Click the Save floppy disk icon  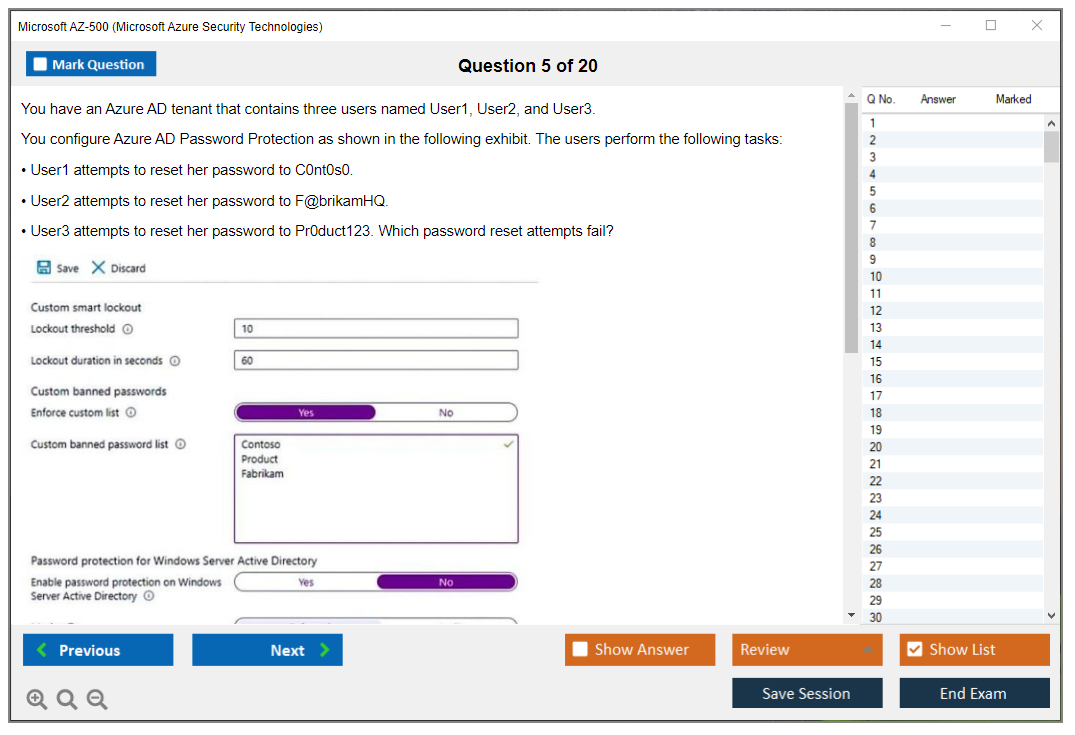click(x=44, y=268)
